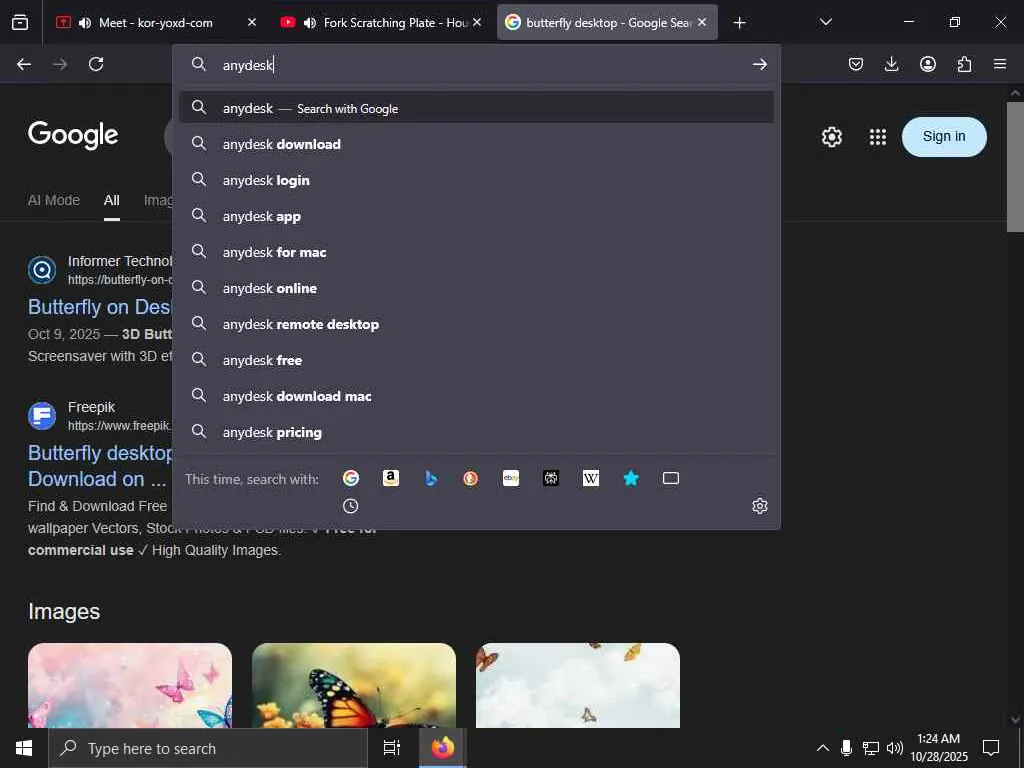The height and width of the screenshot is (768, 1024).
Task: Search this time with DuckDuckGo icon
Action: coord(470,479)
